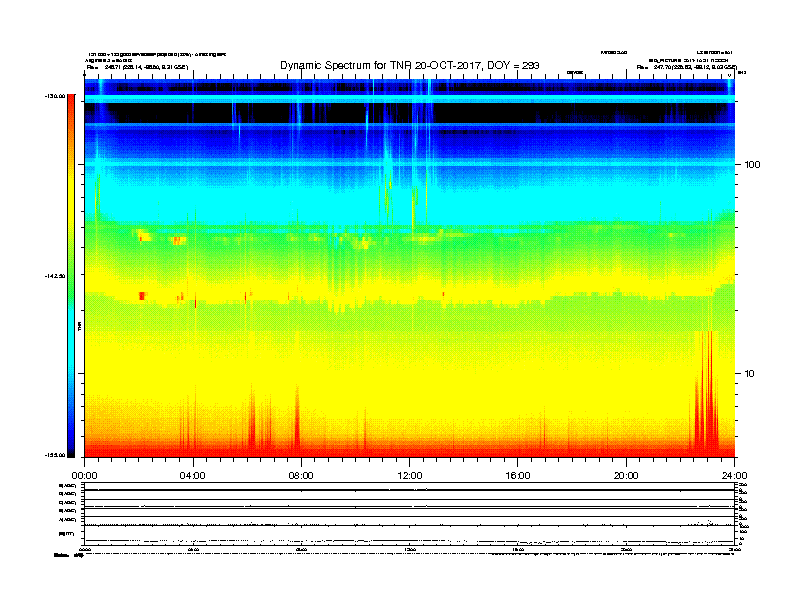Image resolution: width=792 pixels, height=612 pixels.
Task: Select the 16:00 time axis label
Action: click(x=518, y=476)
